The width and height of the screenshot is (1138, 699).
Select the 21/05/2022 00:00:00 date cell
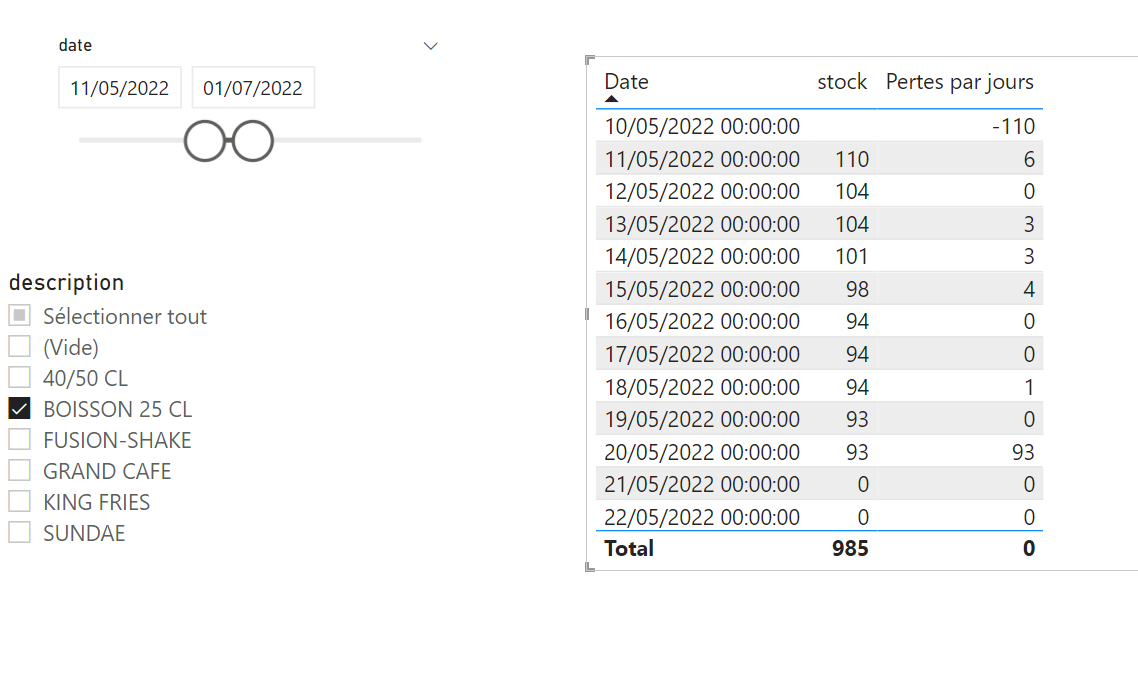click(702, 484)
